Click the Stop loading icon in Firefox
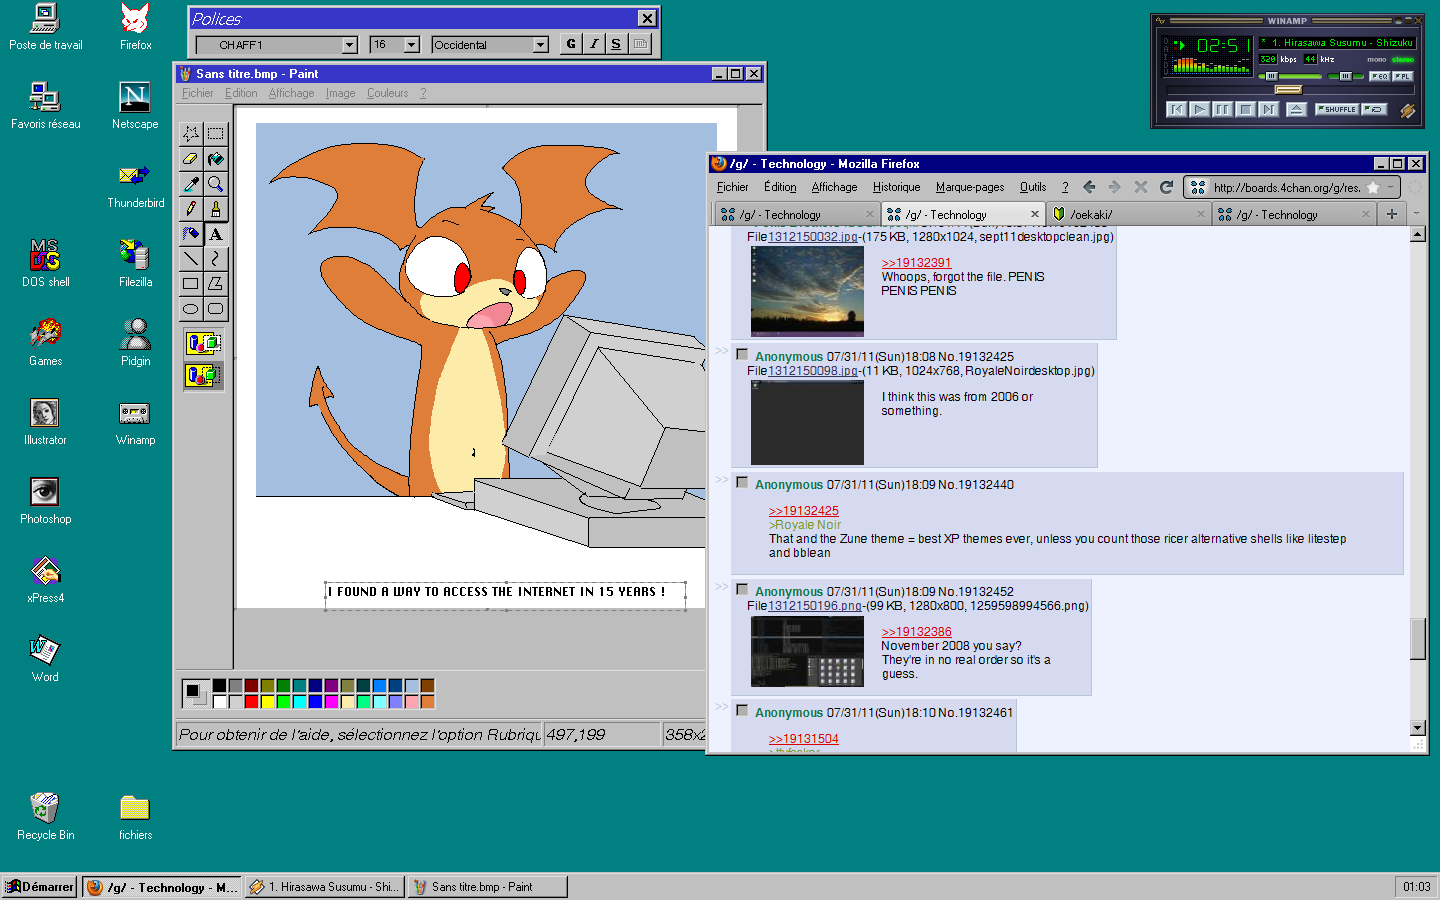 point(1140,187)
